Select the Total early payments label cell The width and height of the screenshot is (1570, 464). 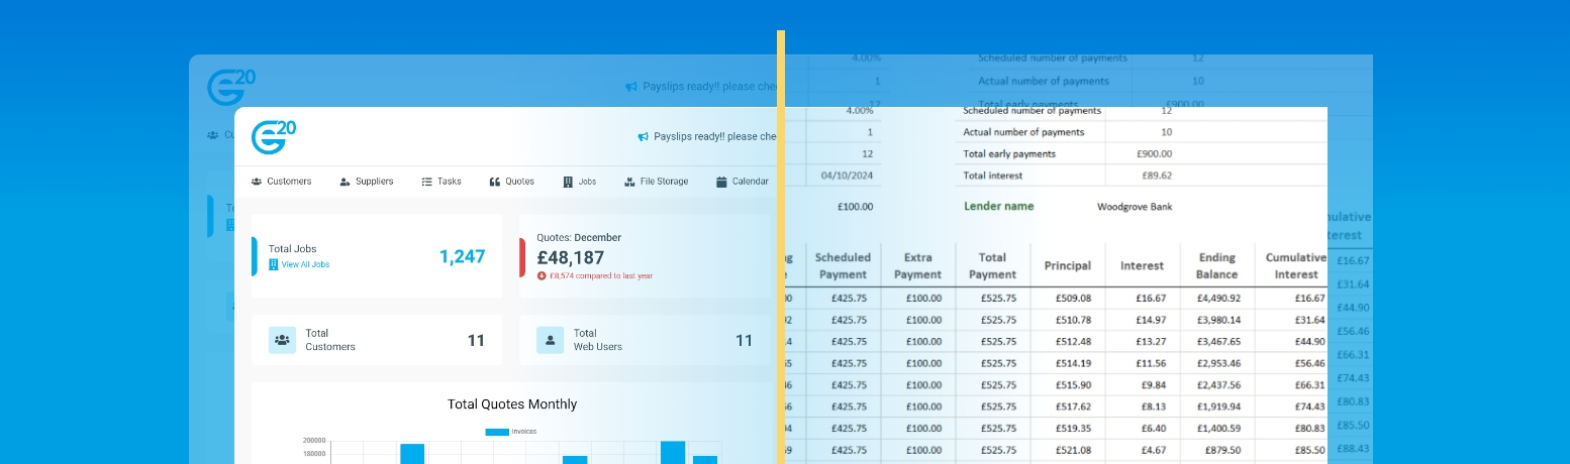pos(1009,154)
